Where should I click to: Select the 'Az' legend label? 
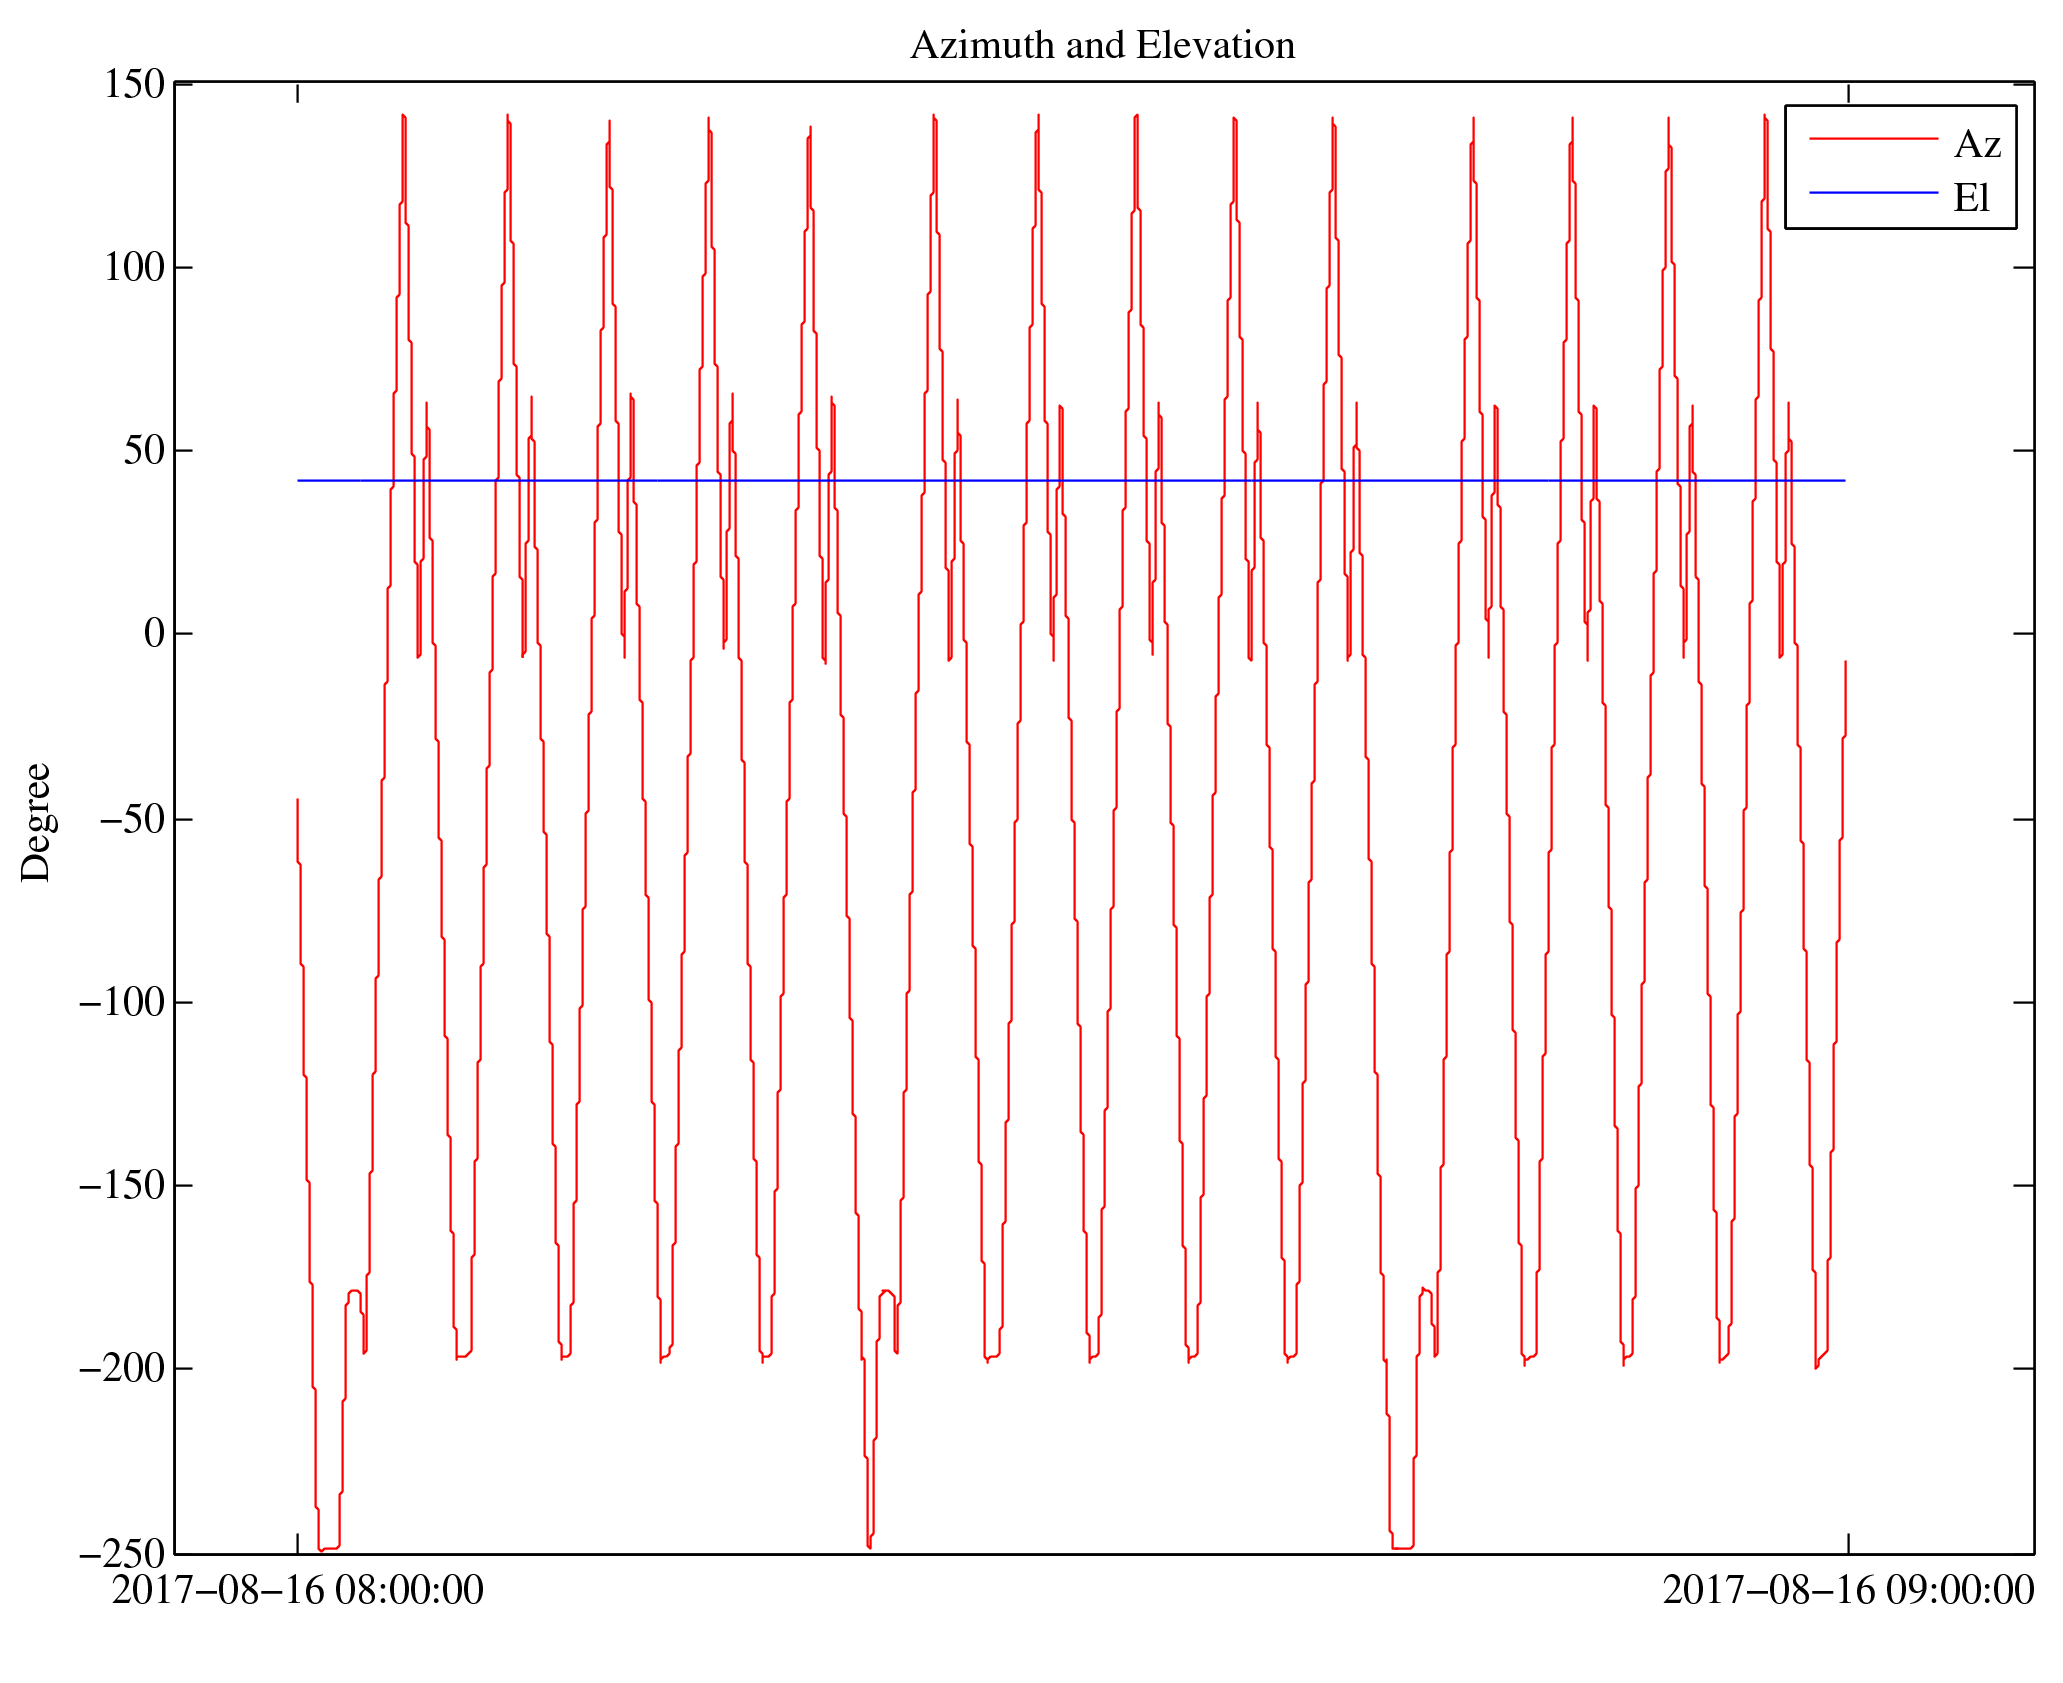click(x=1977, y=145)
